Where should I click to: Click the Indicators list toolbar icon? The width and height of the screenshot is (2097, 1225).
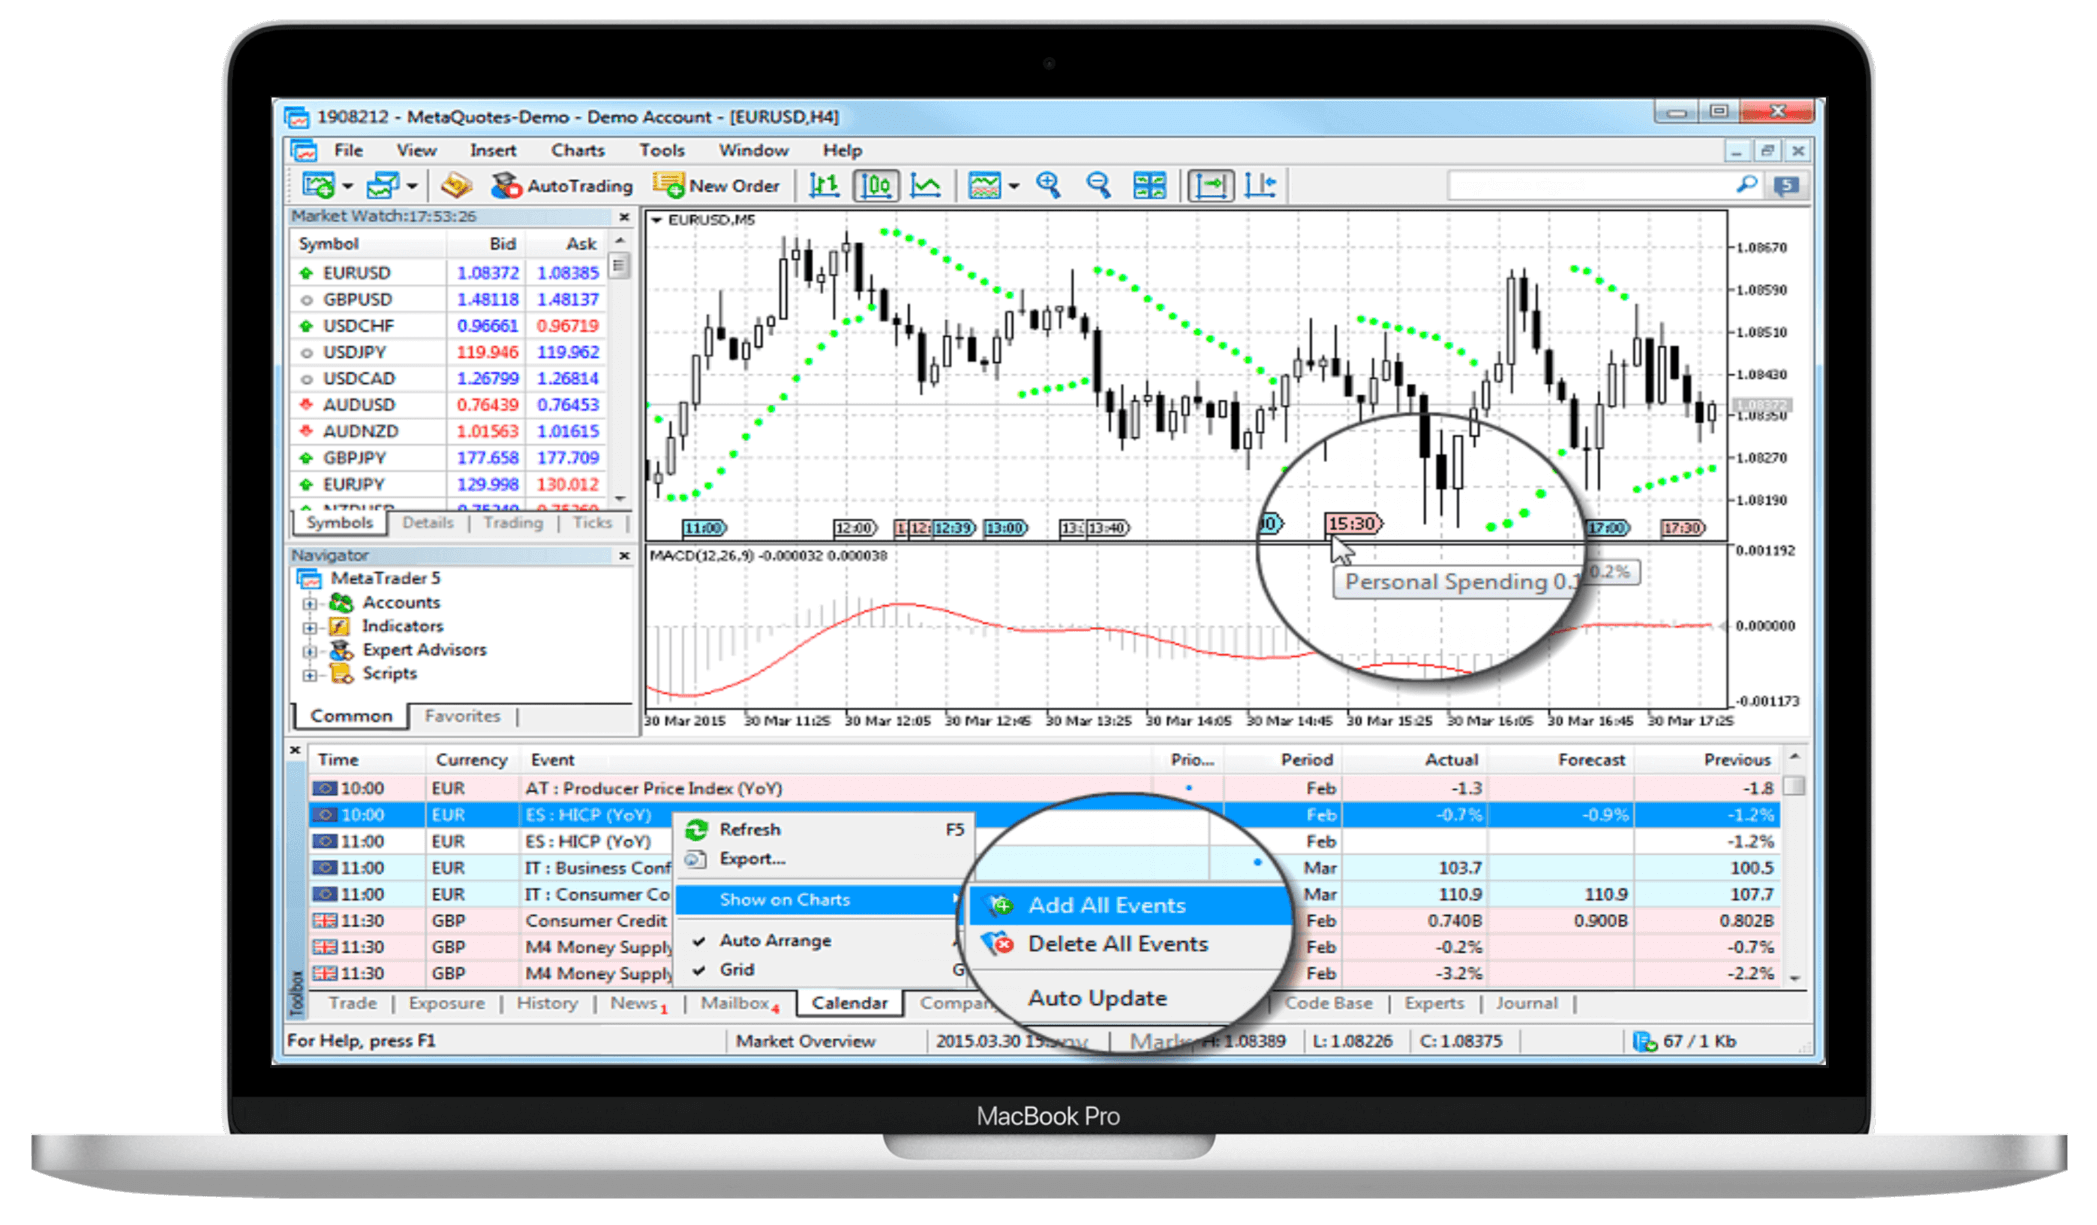click(x=984, y=185)
